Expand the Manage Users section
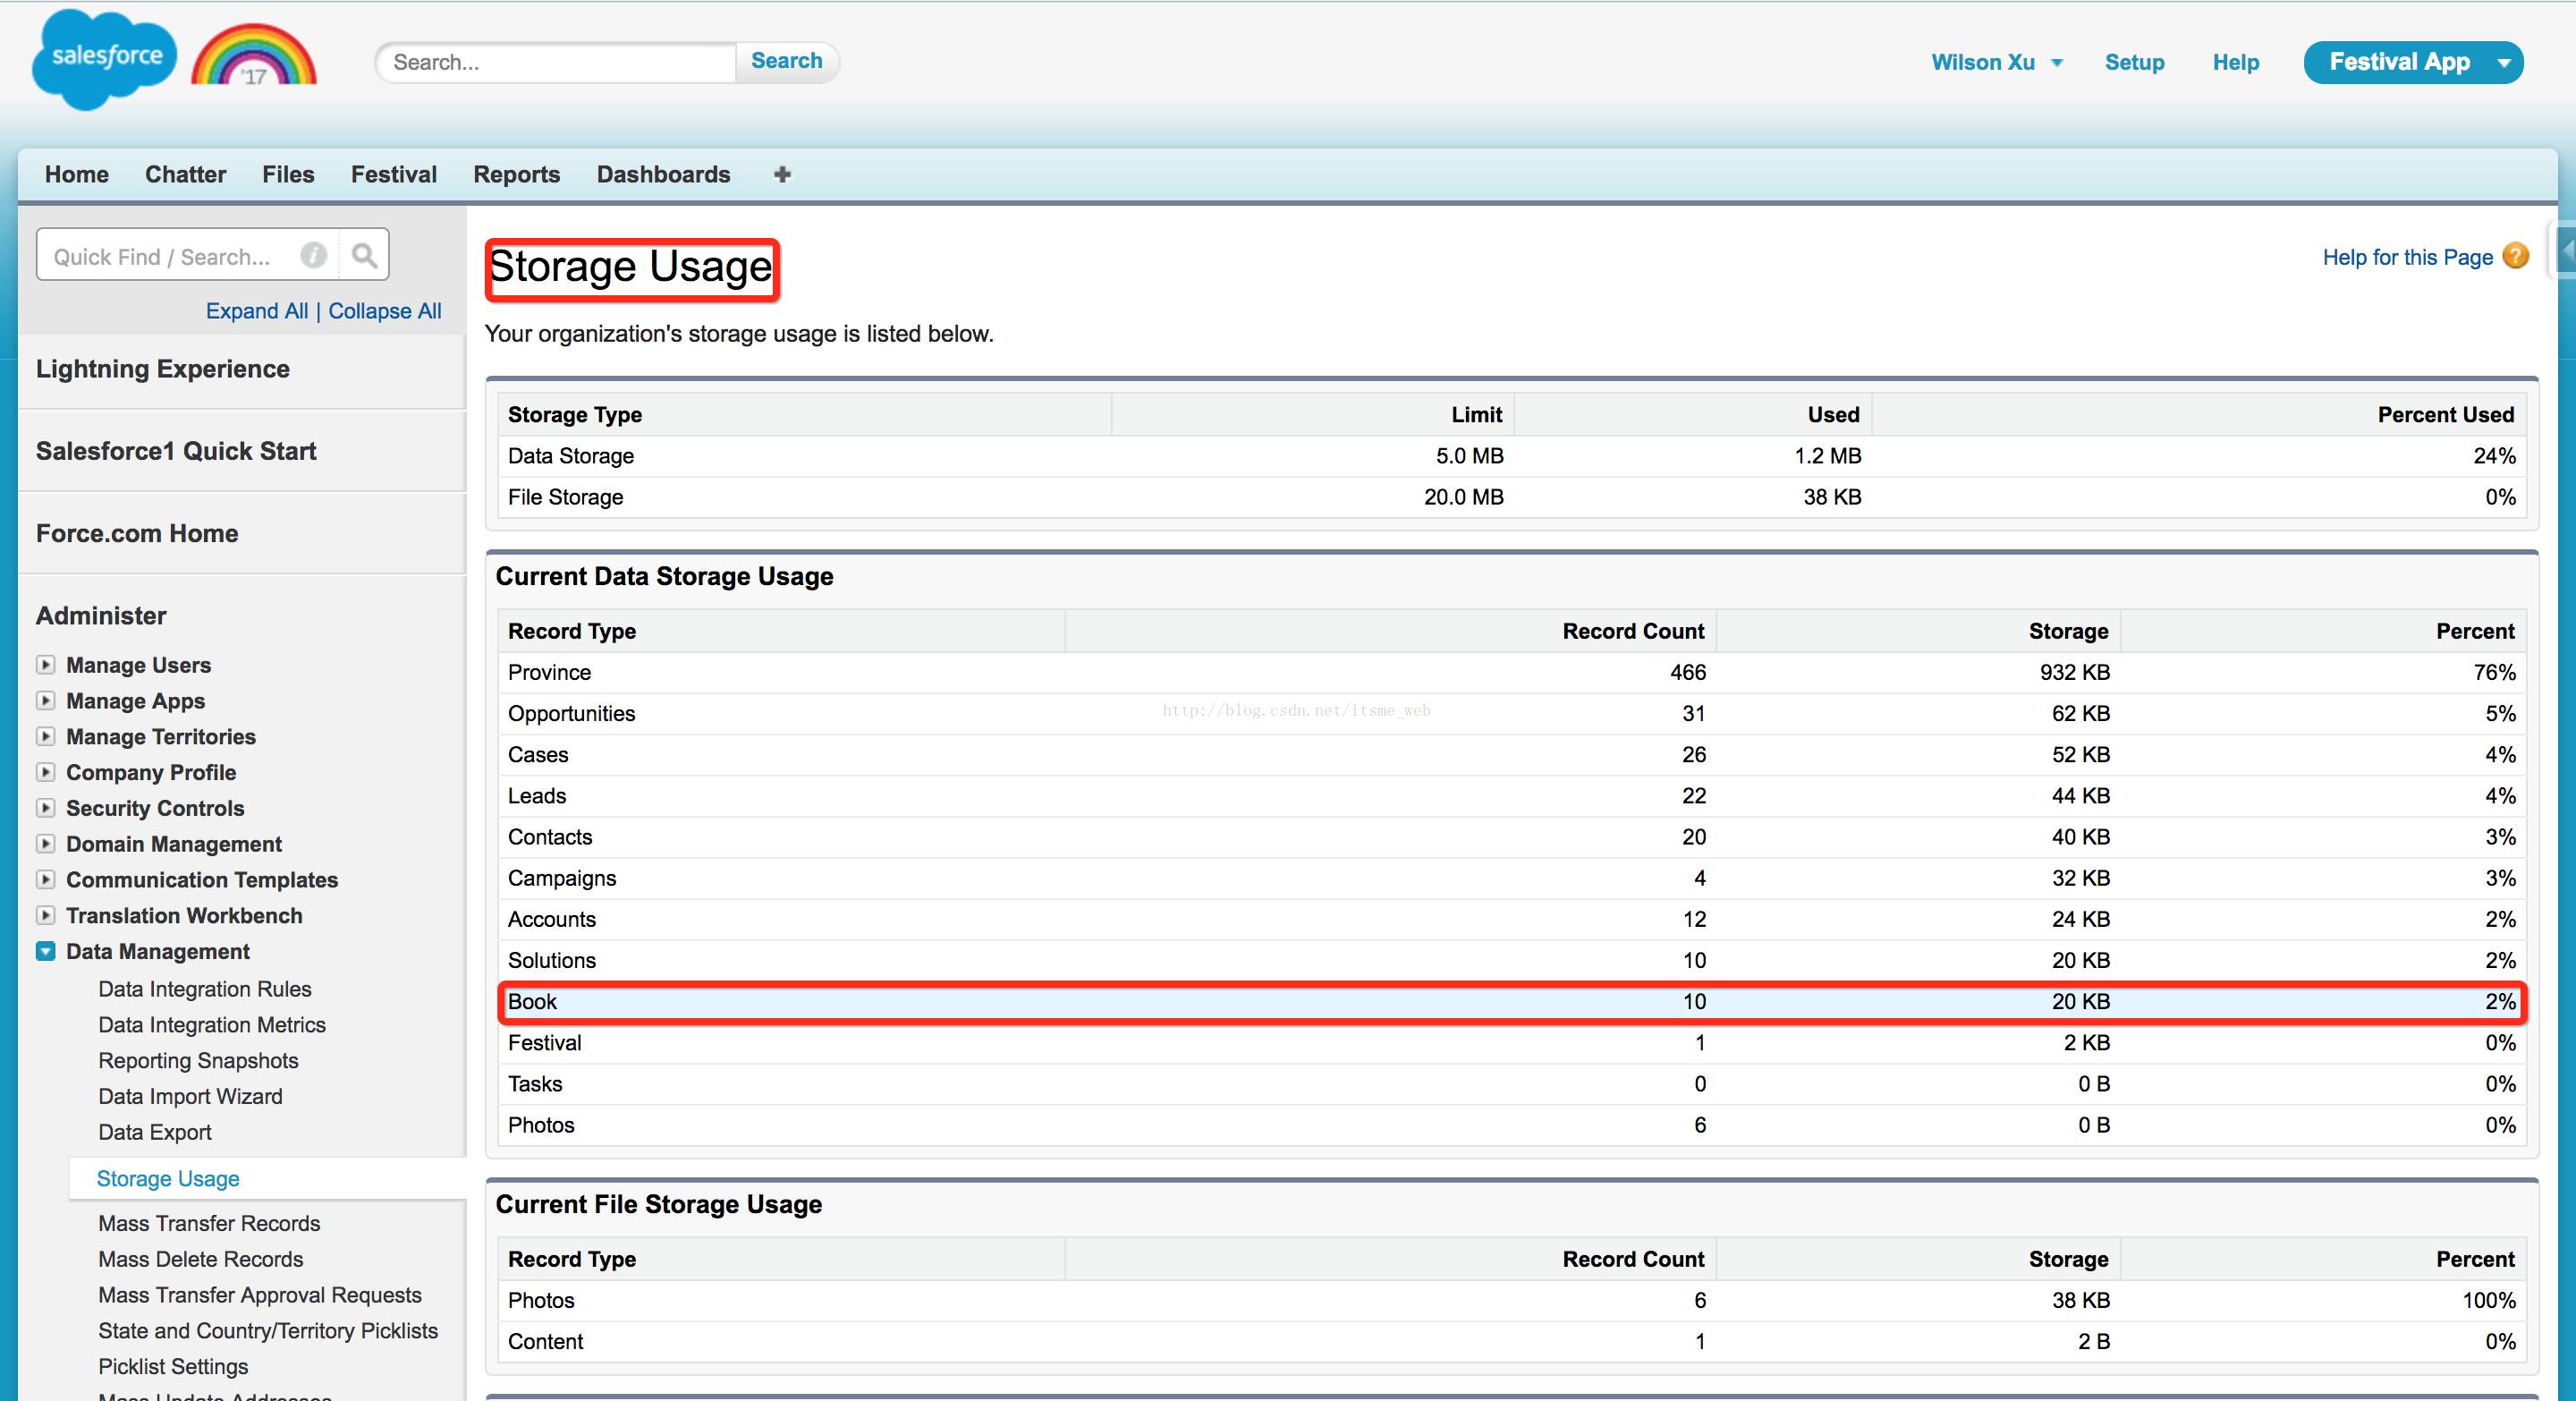 (x=46, y=665)
